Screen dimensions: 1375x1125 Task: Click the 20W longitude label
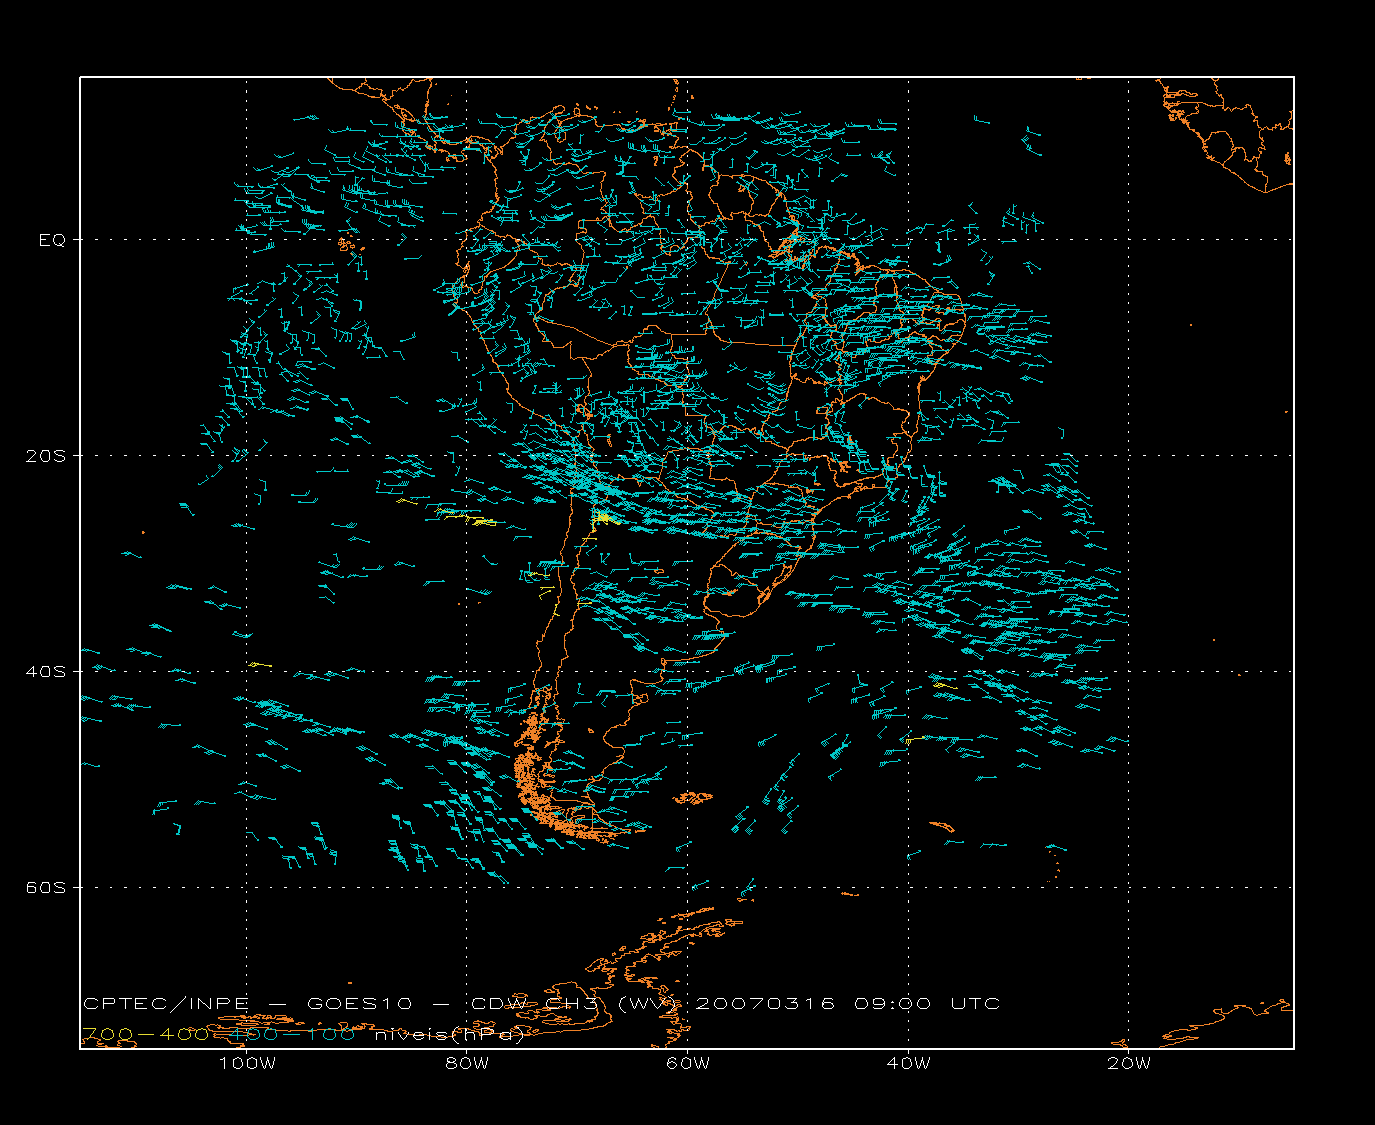click(1129, 1064)
